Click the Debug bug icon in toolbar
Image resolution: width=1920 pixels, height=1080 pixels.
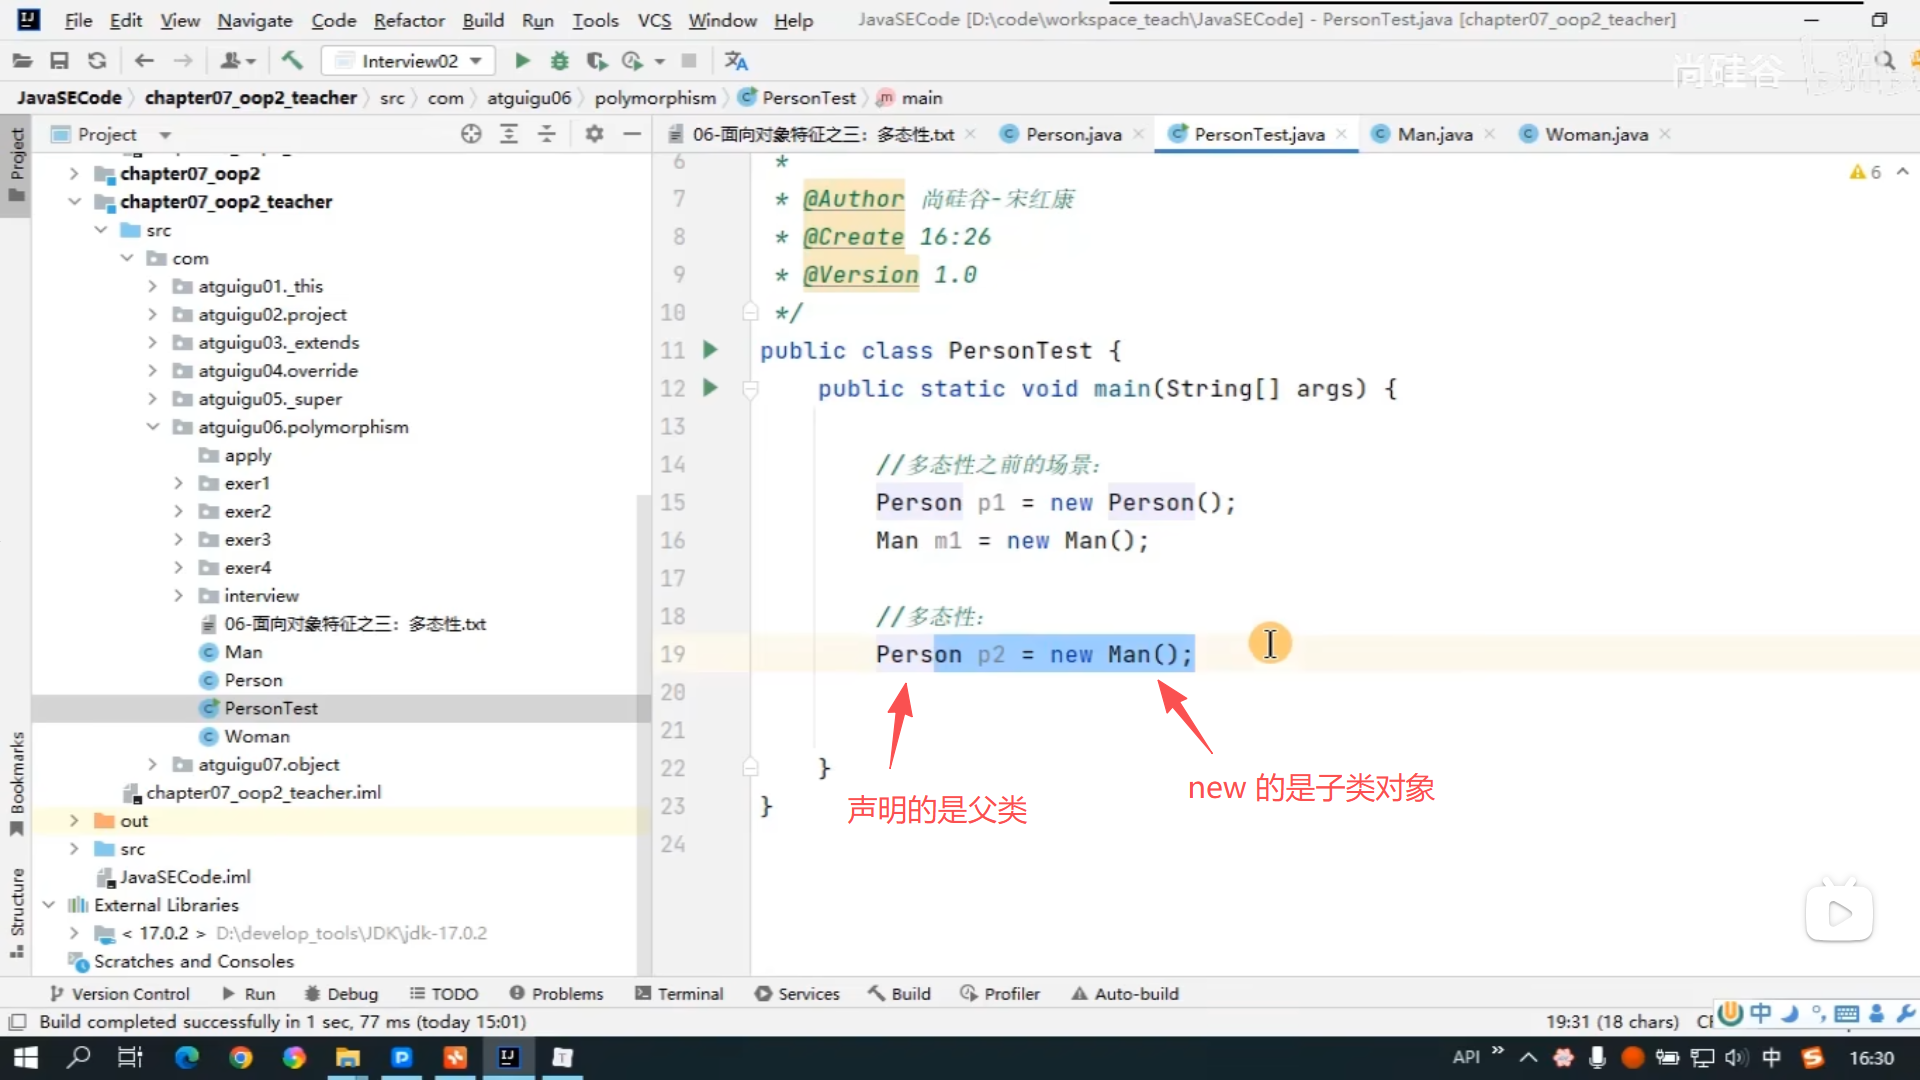[x=559, y=61]
